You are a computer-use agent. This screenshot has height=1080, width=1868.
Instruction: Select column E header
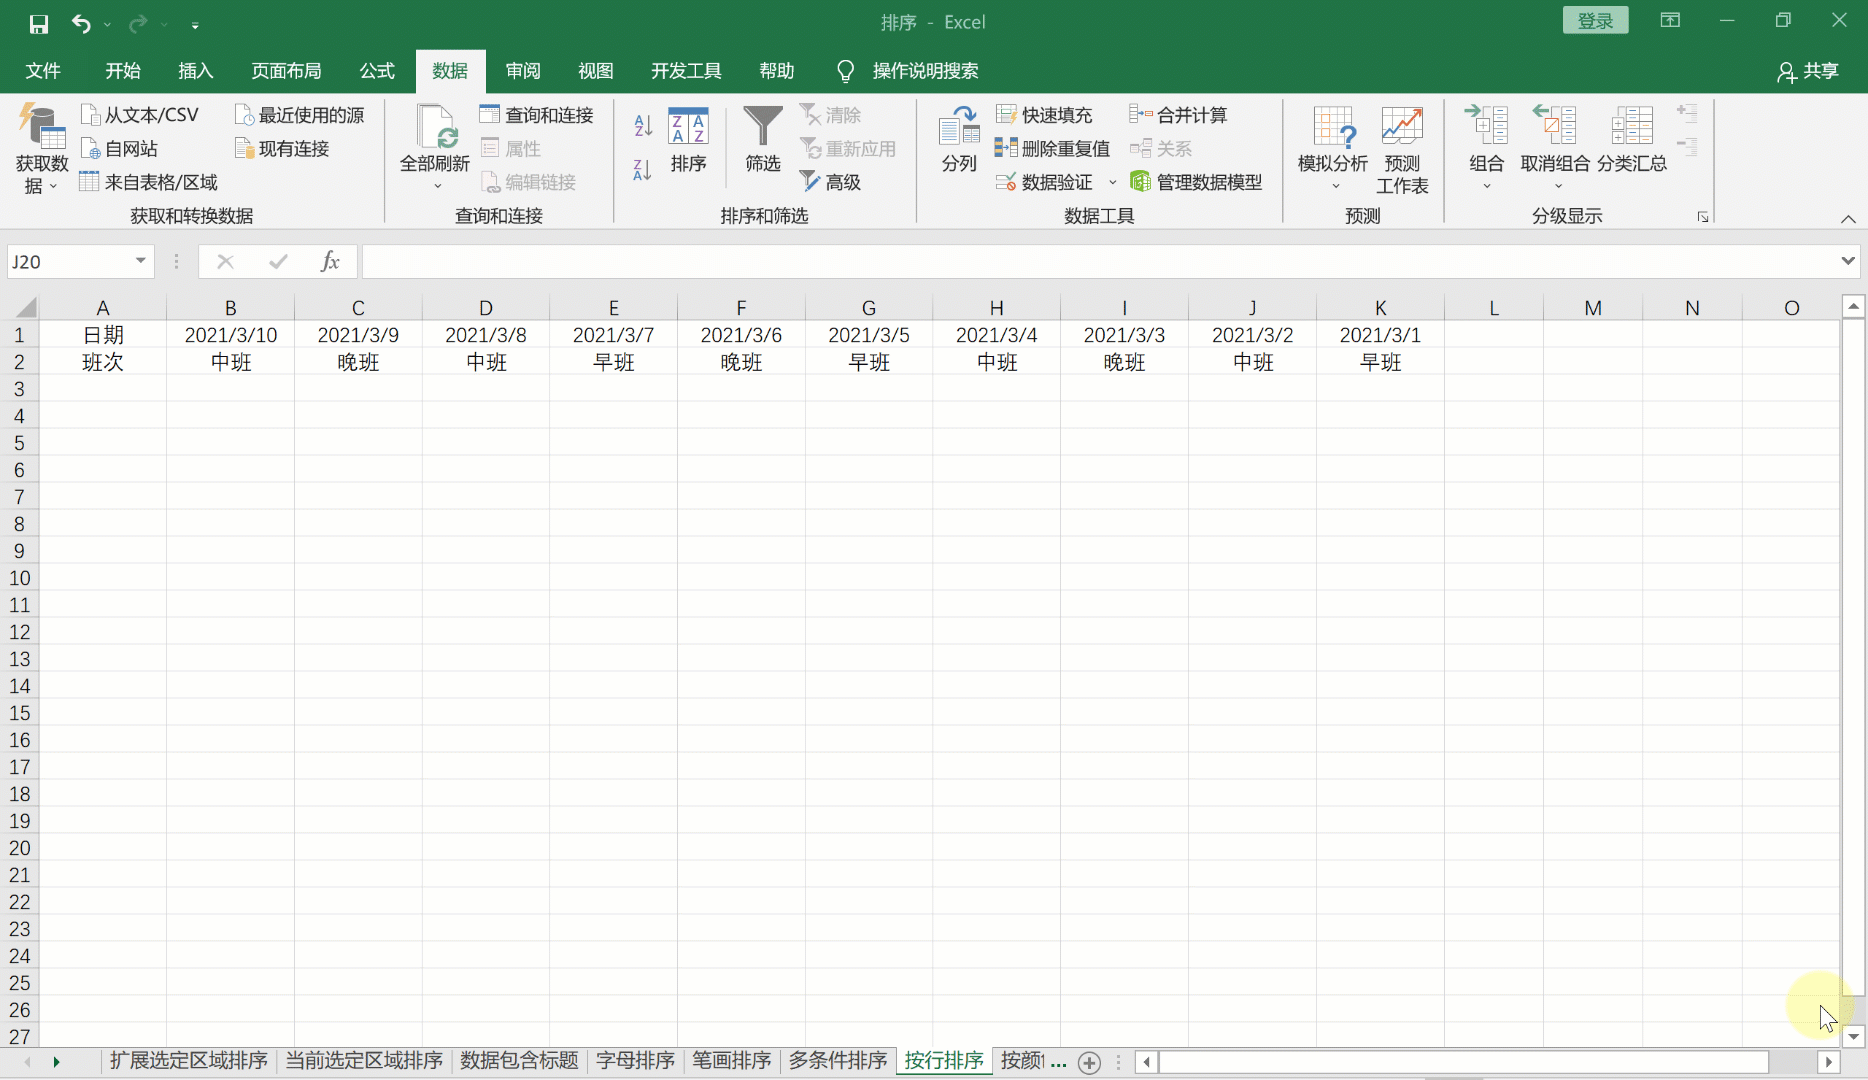pos(613,307)
